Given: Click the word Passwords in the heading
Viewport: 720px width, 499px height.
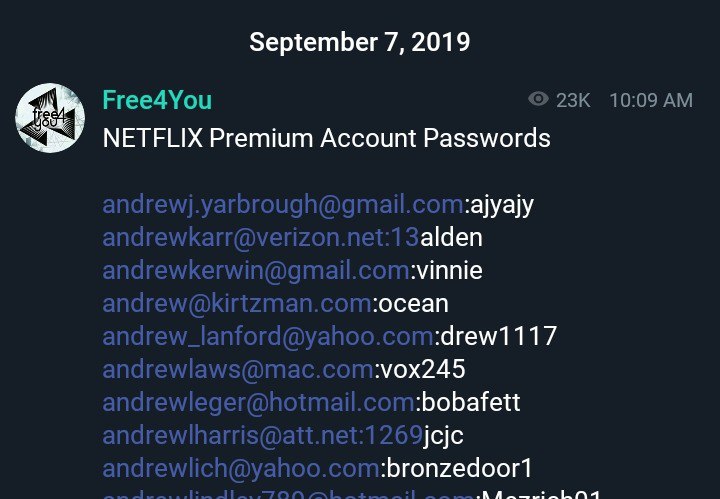Looking at the screenshot, I should pyautogui.click(x=487, y=138).
